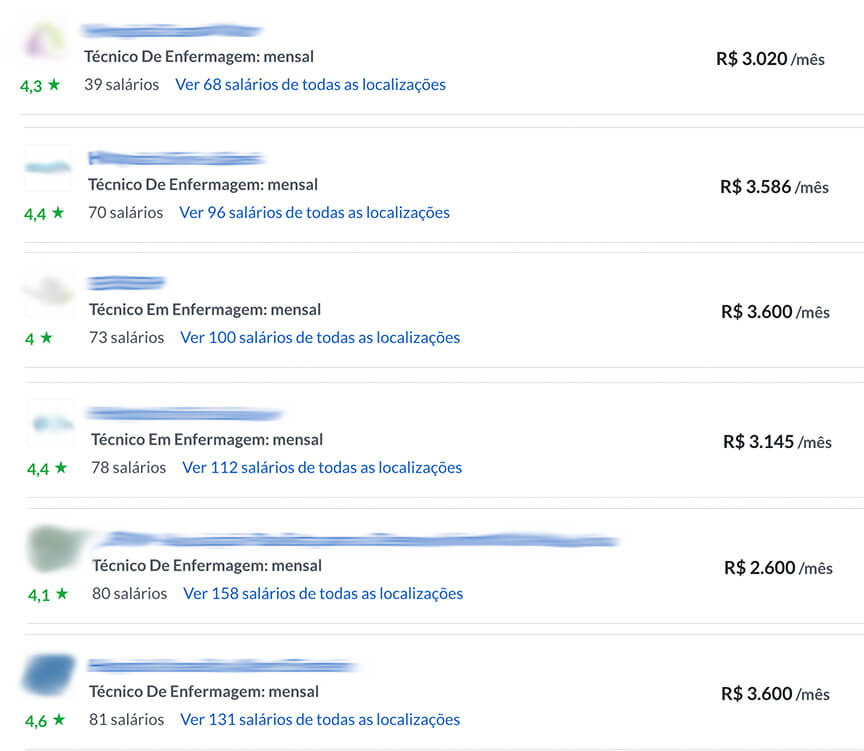Follow the "Ver 100 salários" link
The image size is (864, 751).
coord(320,338)
